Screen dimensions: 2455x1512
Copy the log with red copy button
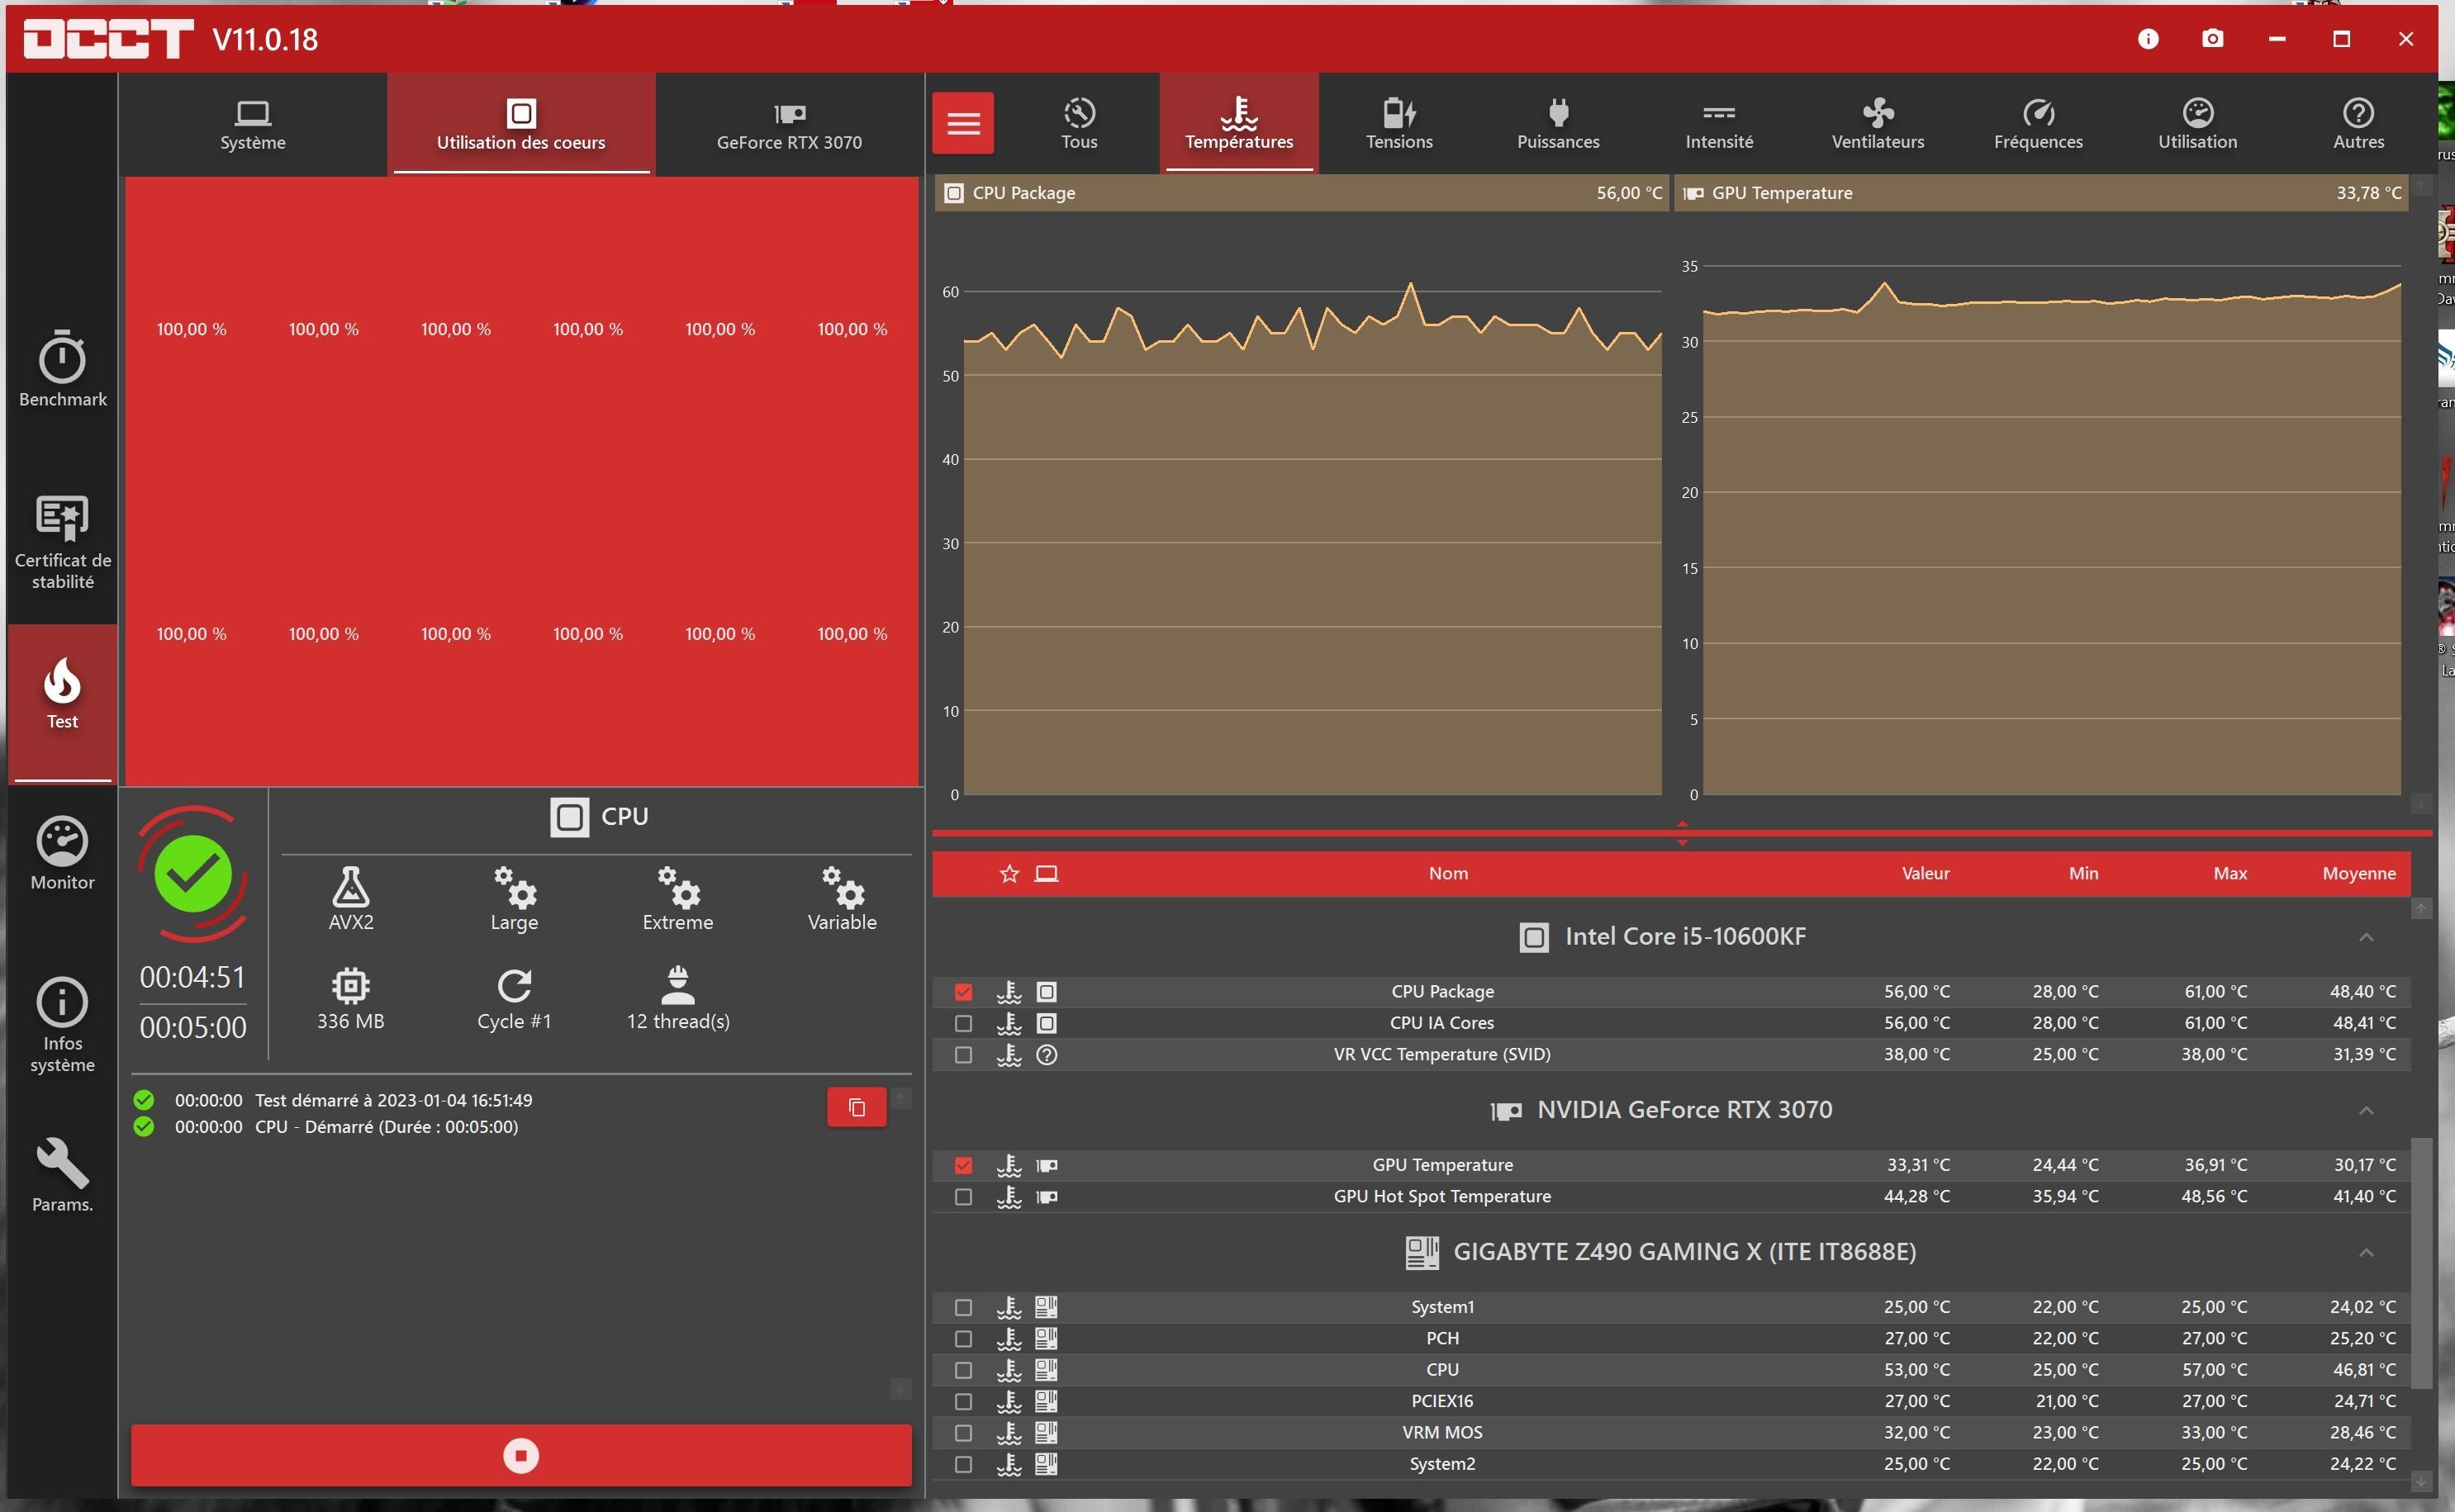coord(857,1107)
